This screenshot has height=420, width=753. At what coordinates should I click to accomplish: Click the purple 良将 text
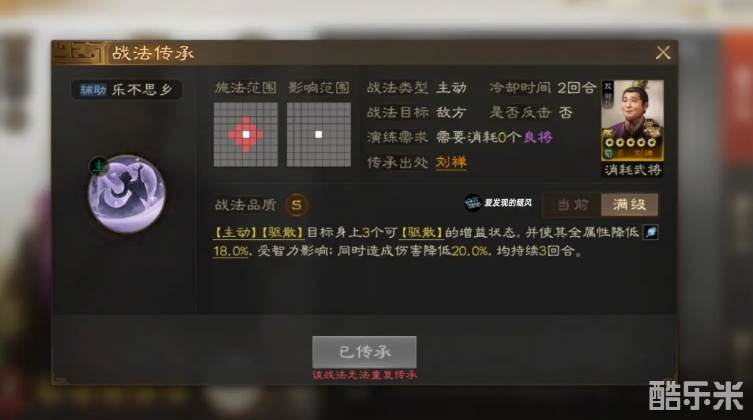point(538,137)
